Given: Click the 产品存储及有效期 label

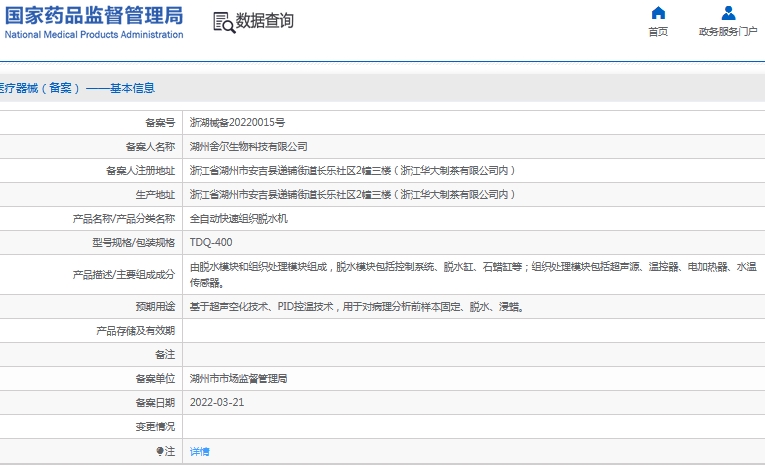Looking at the screenshot, I should [136, 331].
